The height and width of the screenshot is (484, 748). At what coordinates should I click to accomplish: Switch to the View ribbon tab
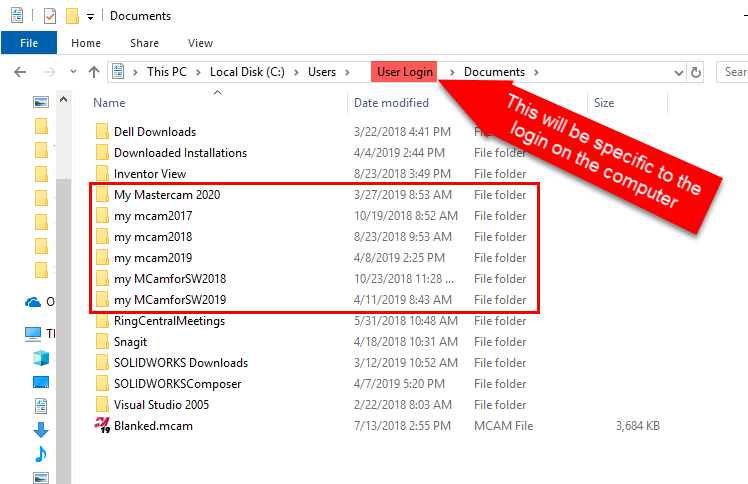click(200, 43)
